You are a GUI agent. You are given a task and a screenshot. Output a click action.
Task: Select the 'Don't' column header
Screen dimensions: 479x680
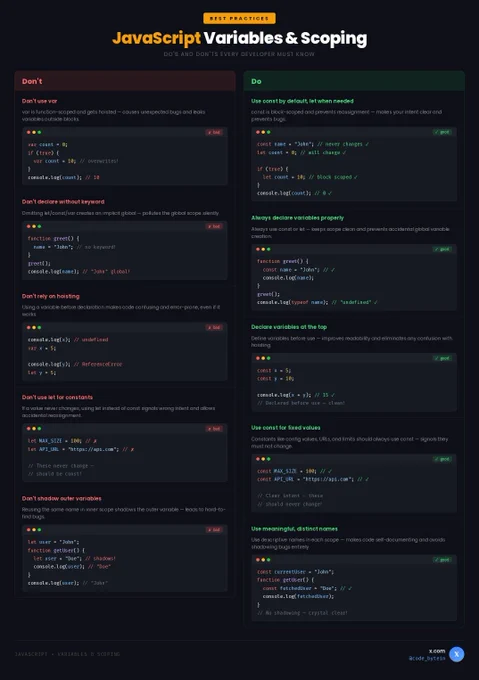pyautogui.click(x=125, y=81)
